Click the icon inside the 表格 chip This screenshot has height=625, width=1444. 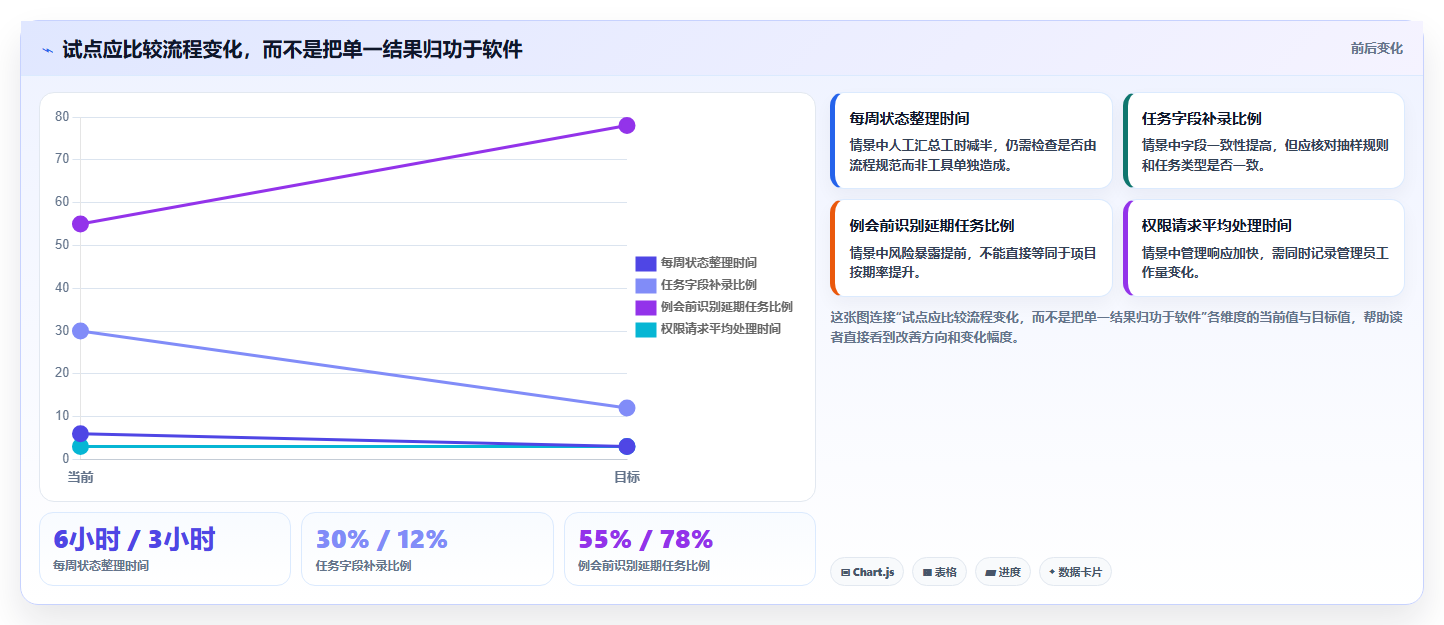927,573
